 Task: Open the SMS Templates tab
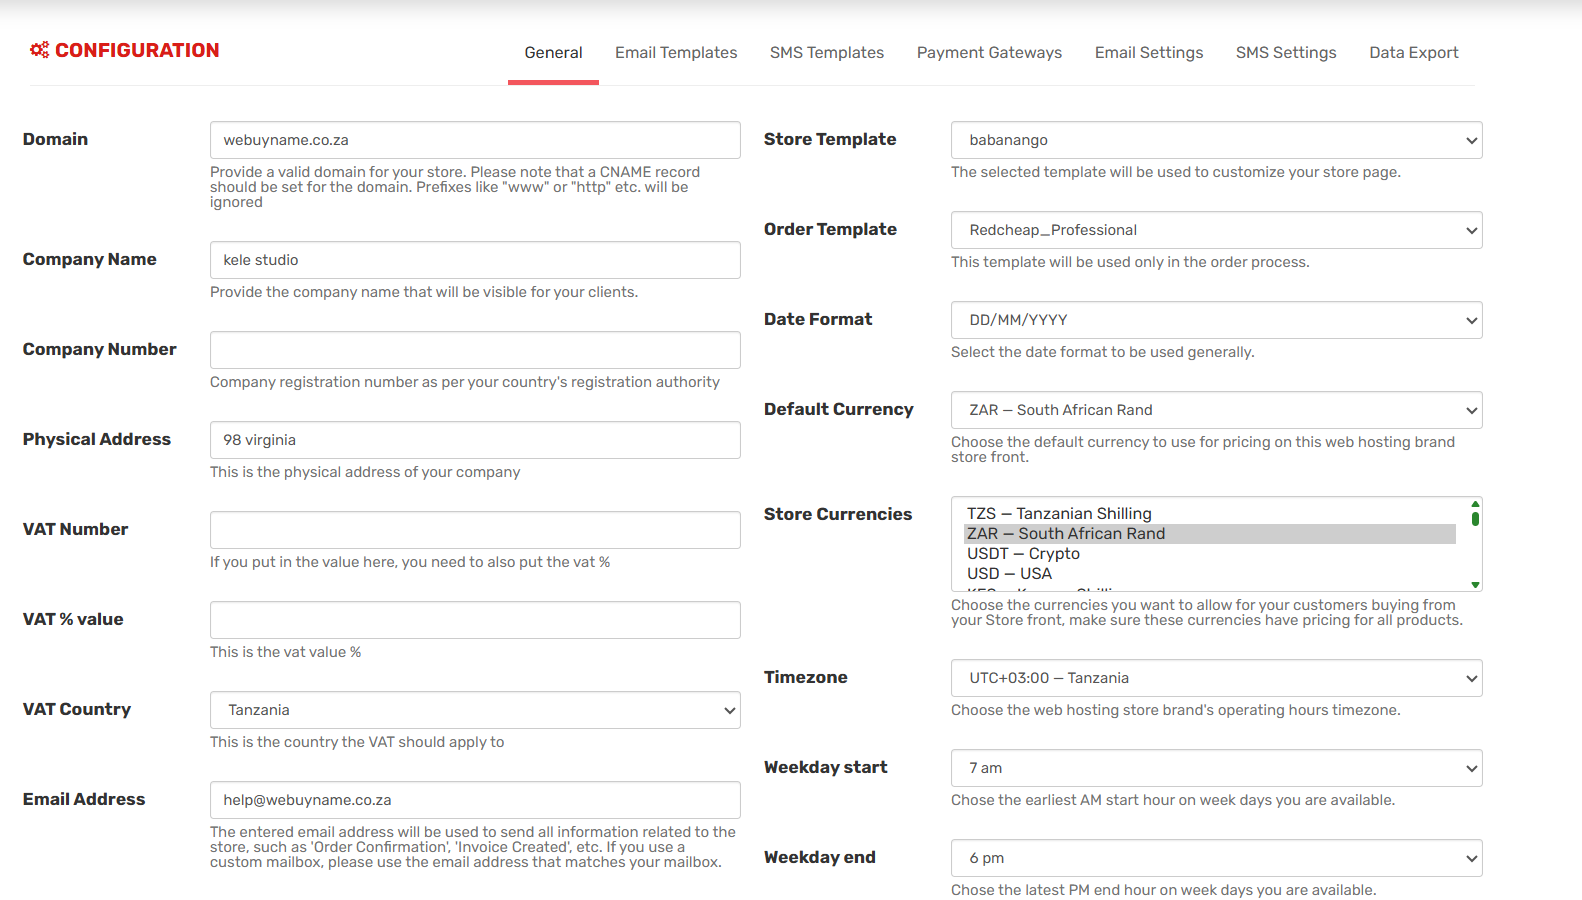coord(827,53)
